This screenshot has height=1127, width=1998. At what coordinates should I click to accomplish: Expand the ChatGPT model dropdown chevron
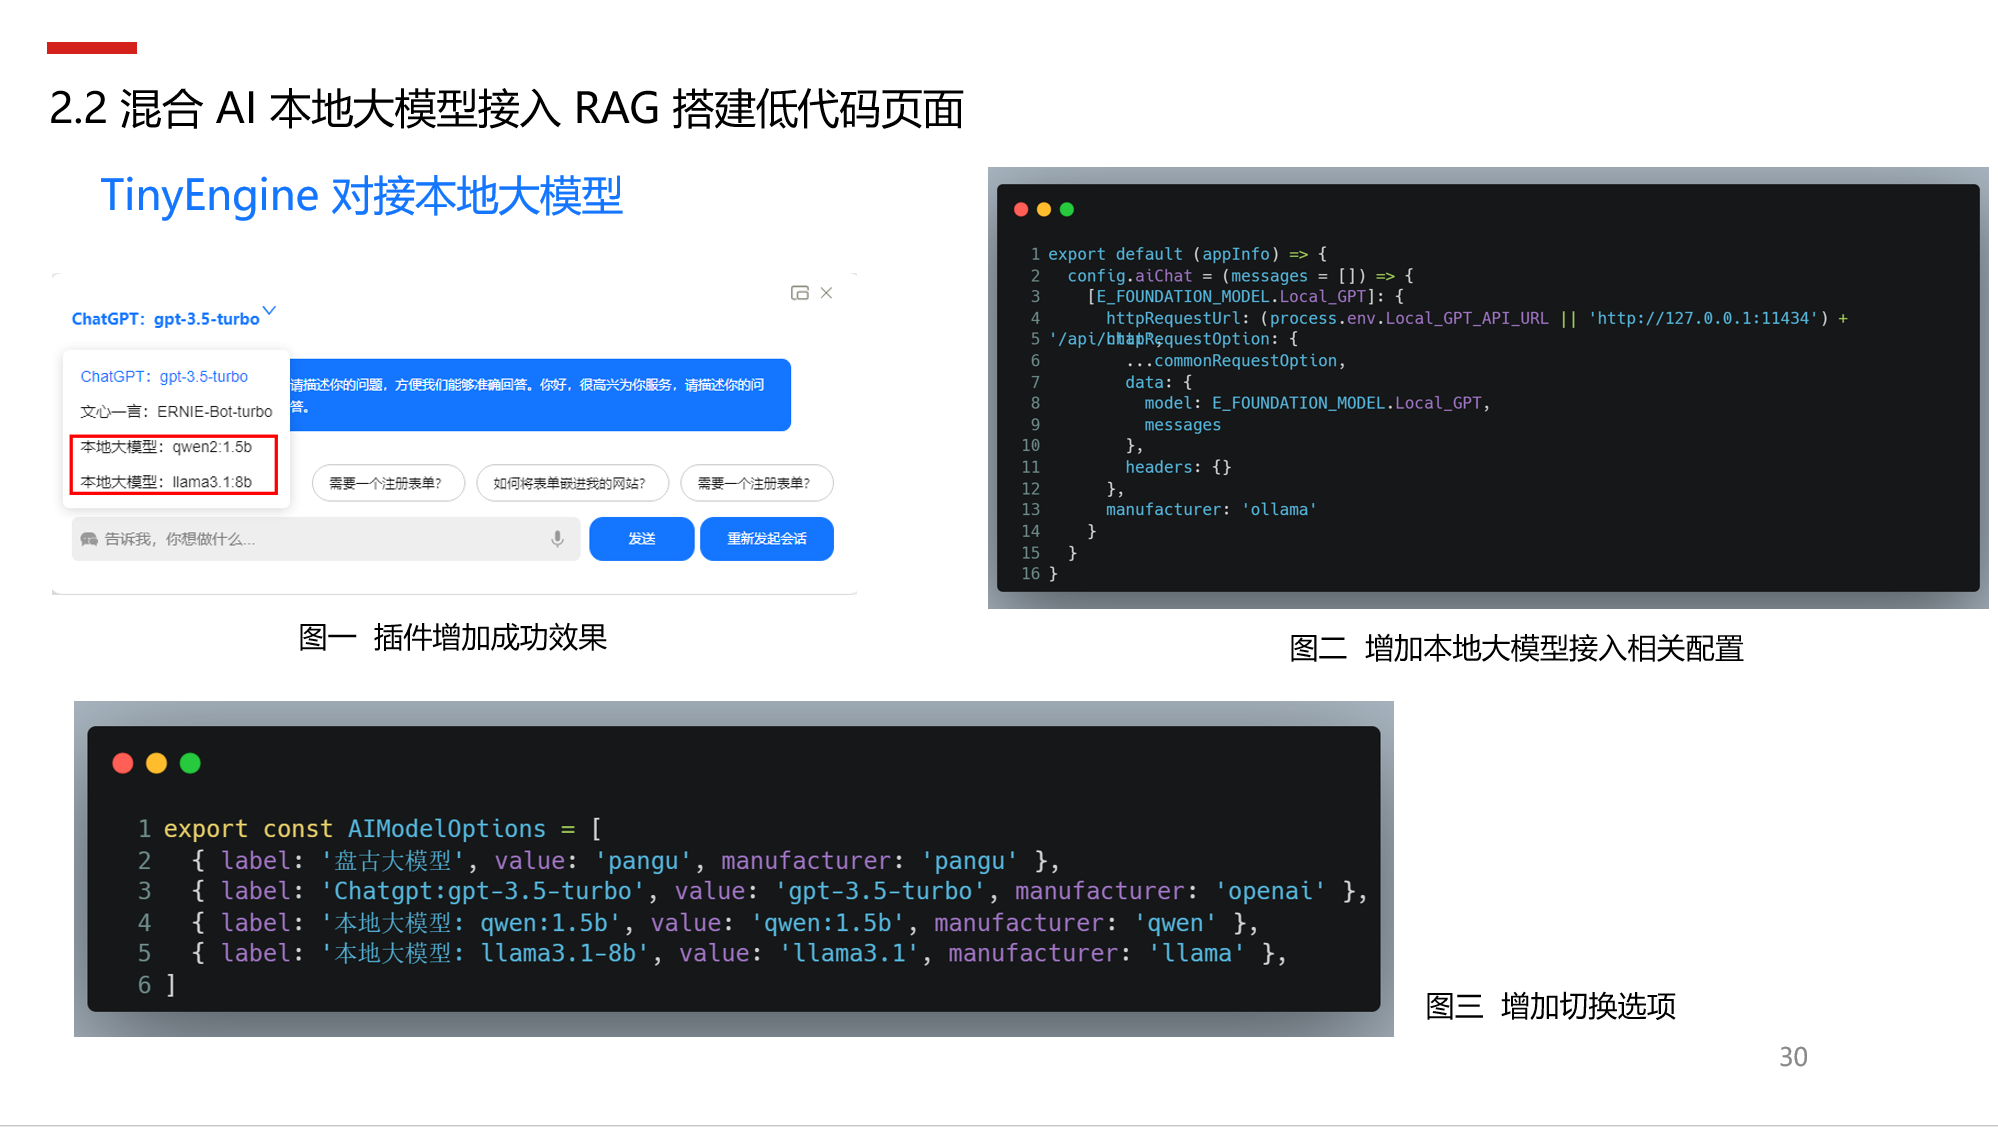(269, 311)
